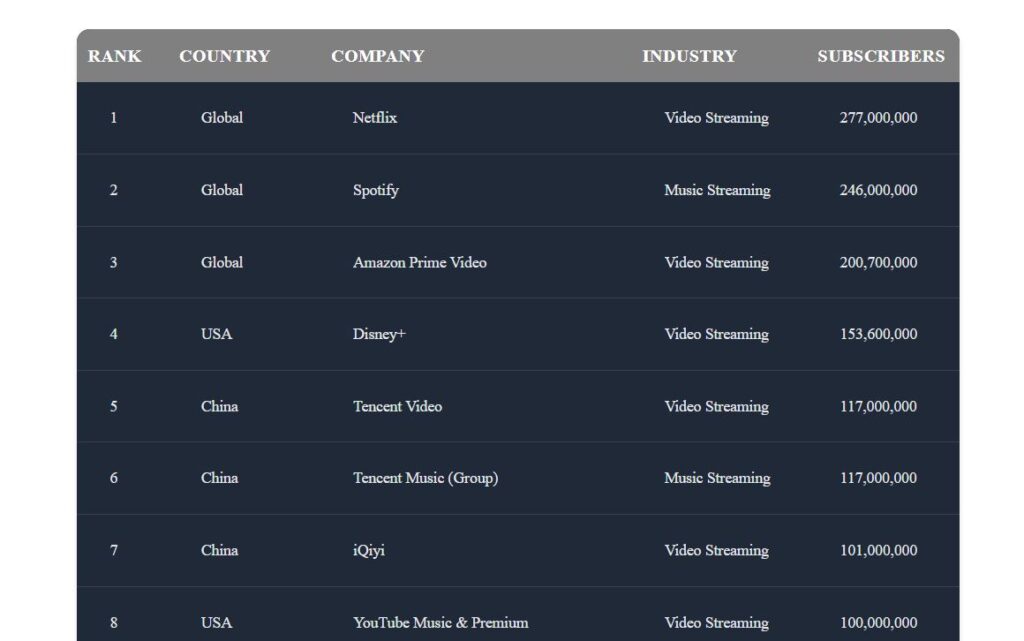The width and height of the screenshot is (1024, 641).
Task: Click the Video Streaming label for iQiyi
Action: (x=716, y=550)
